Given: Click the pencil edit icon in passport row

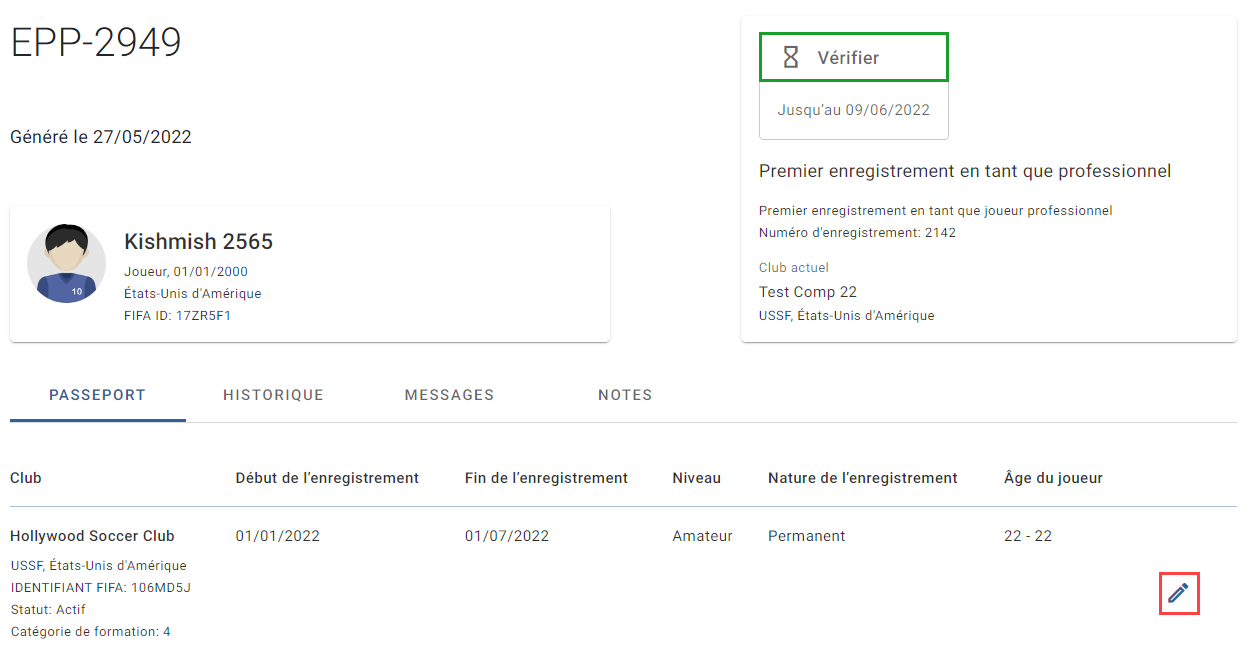Looking at the screenshot, I should [1178, 593].
